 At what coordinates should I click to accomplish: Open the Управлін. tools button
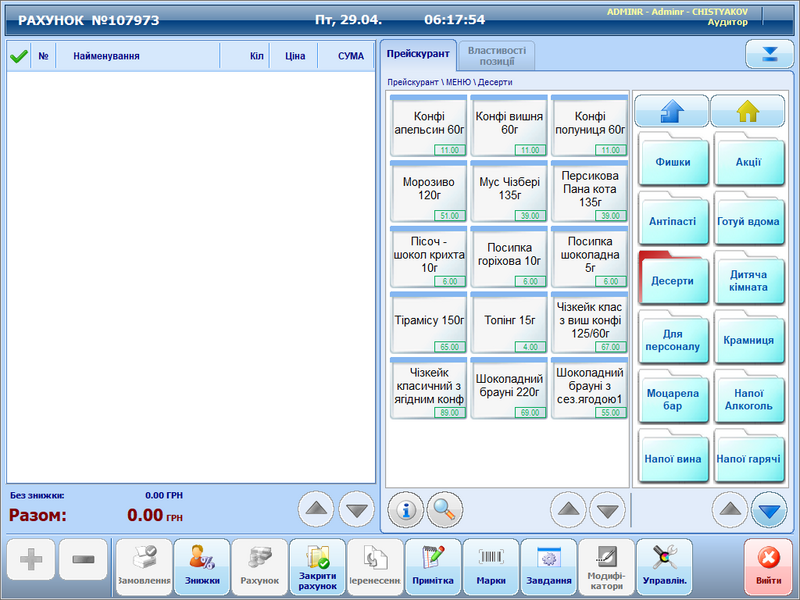(x=665, y=567)
